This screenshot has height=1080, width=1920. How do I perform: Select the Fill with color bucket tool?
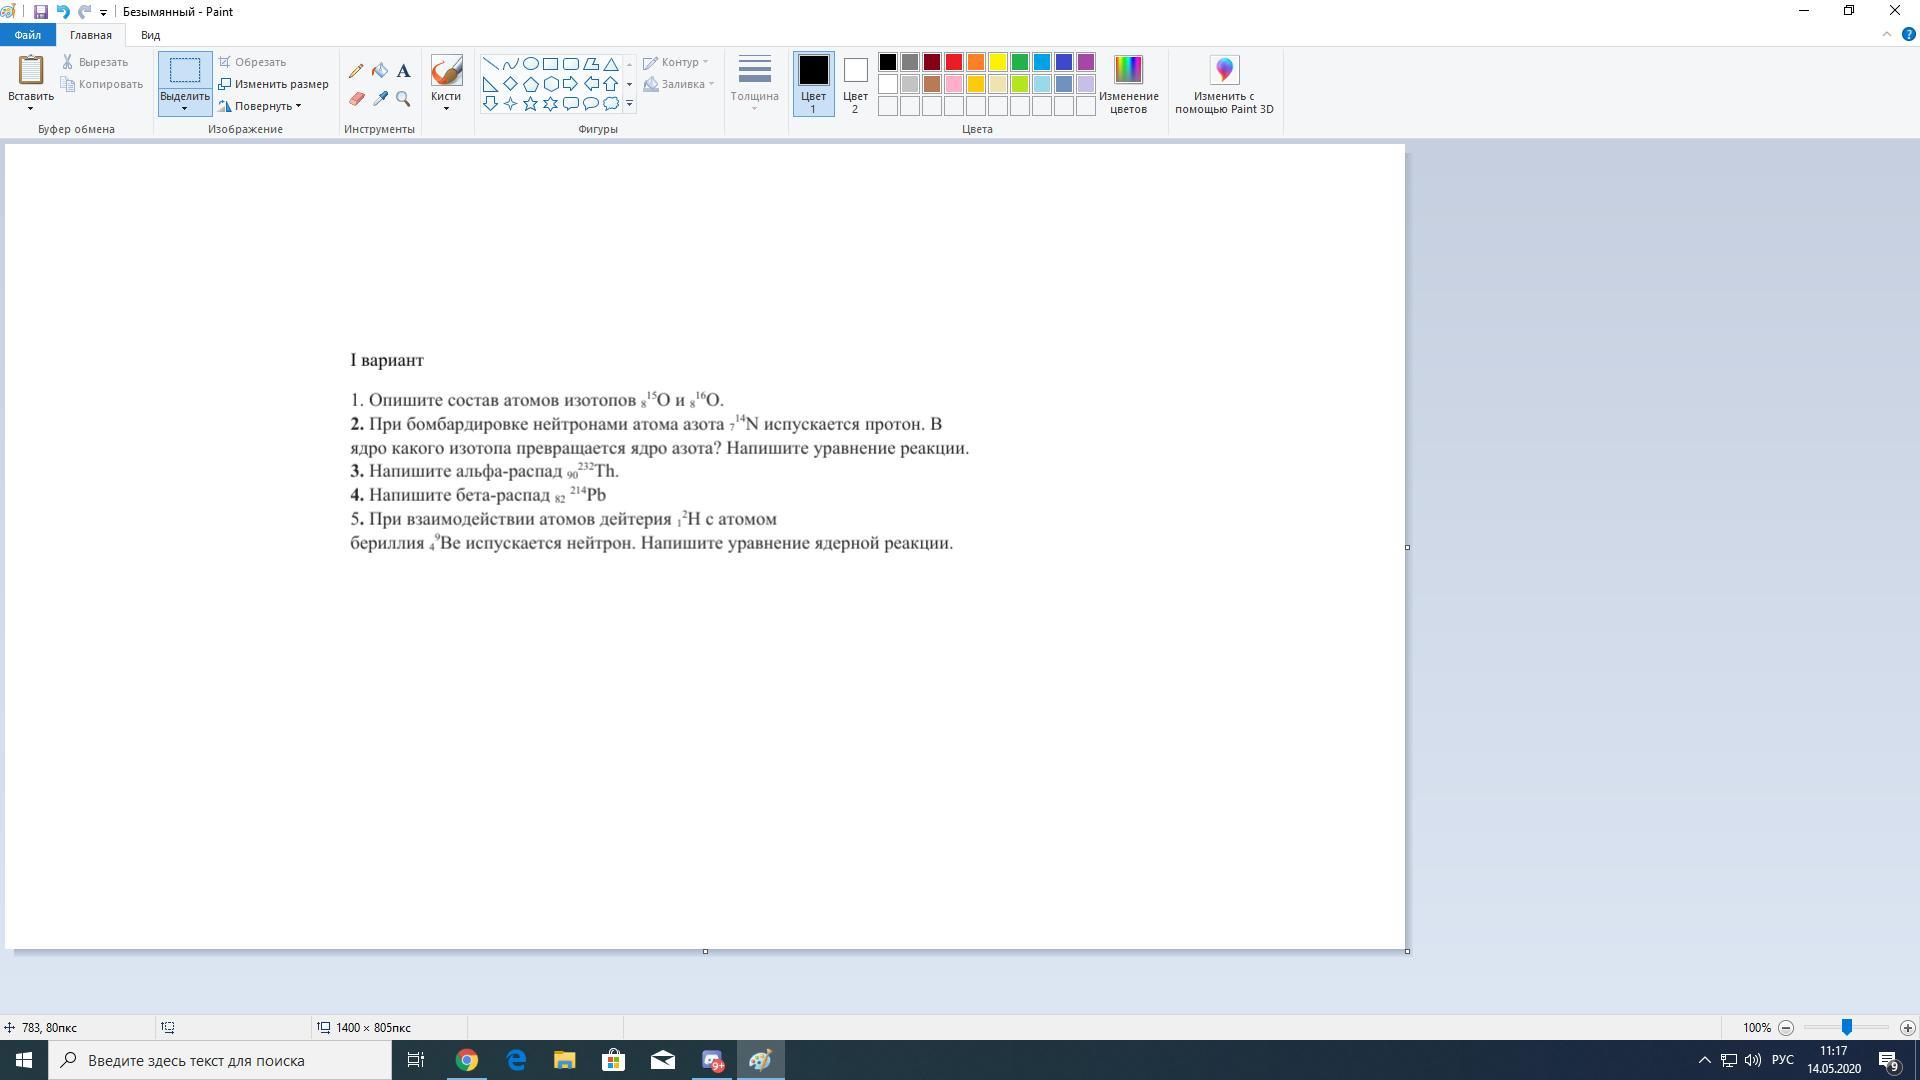(380, 71)
